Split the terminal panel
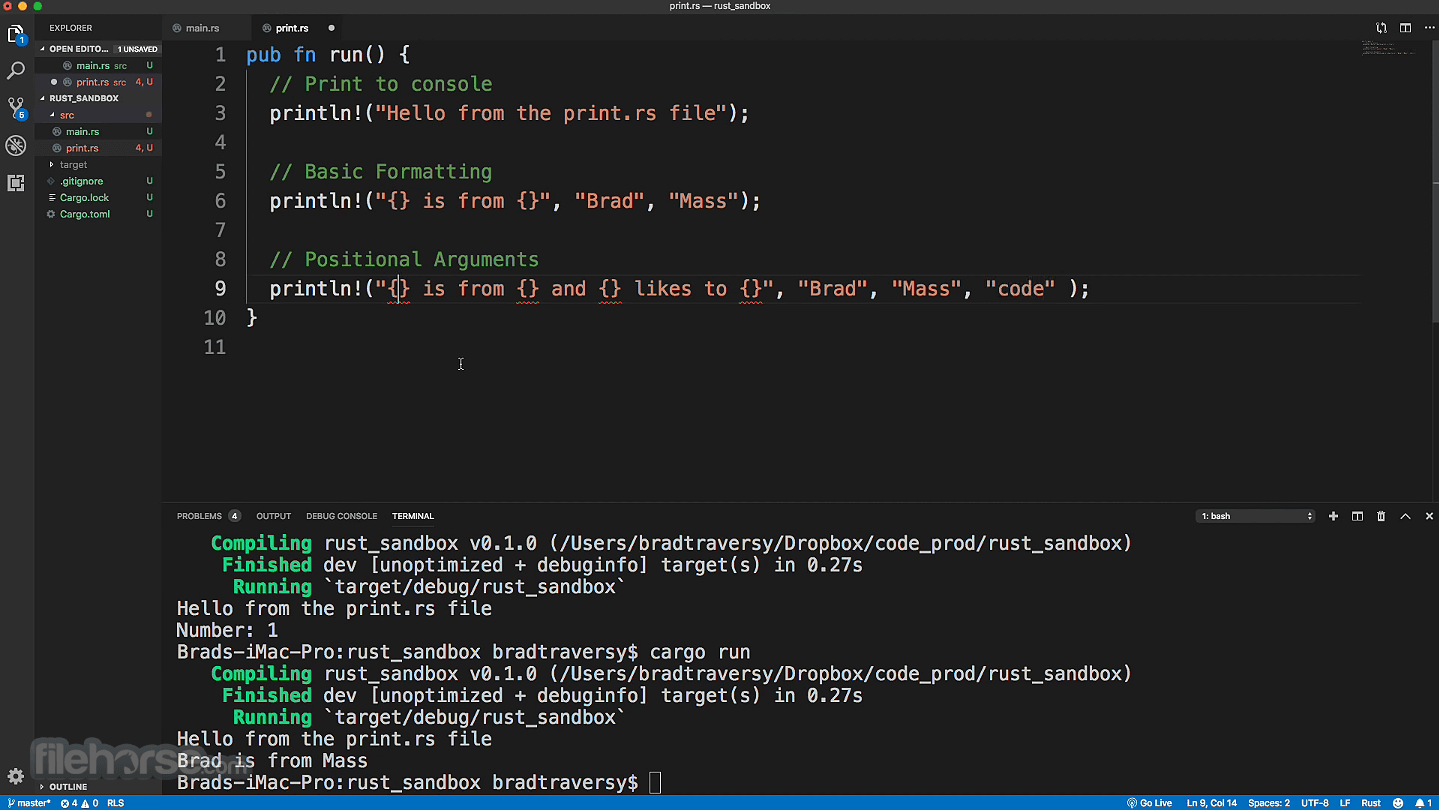1439x810 pixels. (1357, 516)
